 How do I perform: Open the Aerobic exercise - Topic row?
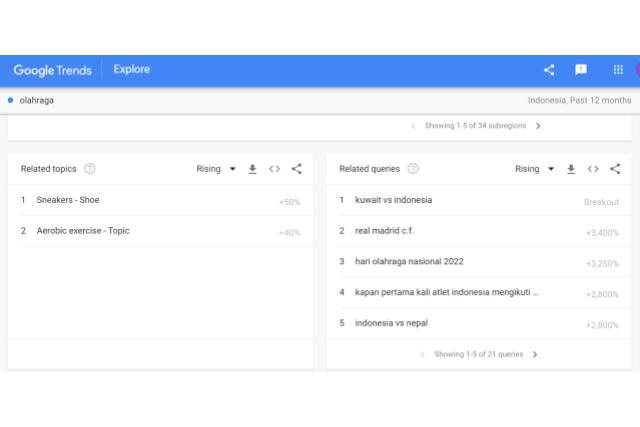(160, 231)
